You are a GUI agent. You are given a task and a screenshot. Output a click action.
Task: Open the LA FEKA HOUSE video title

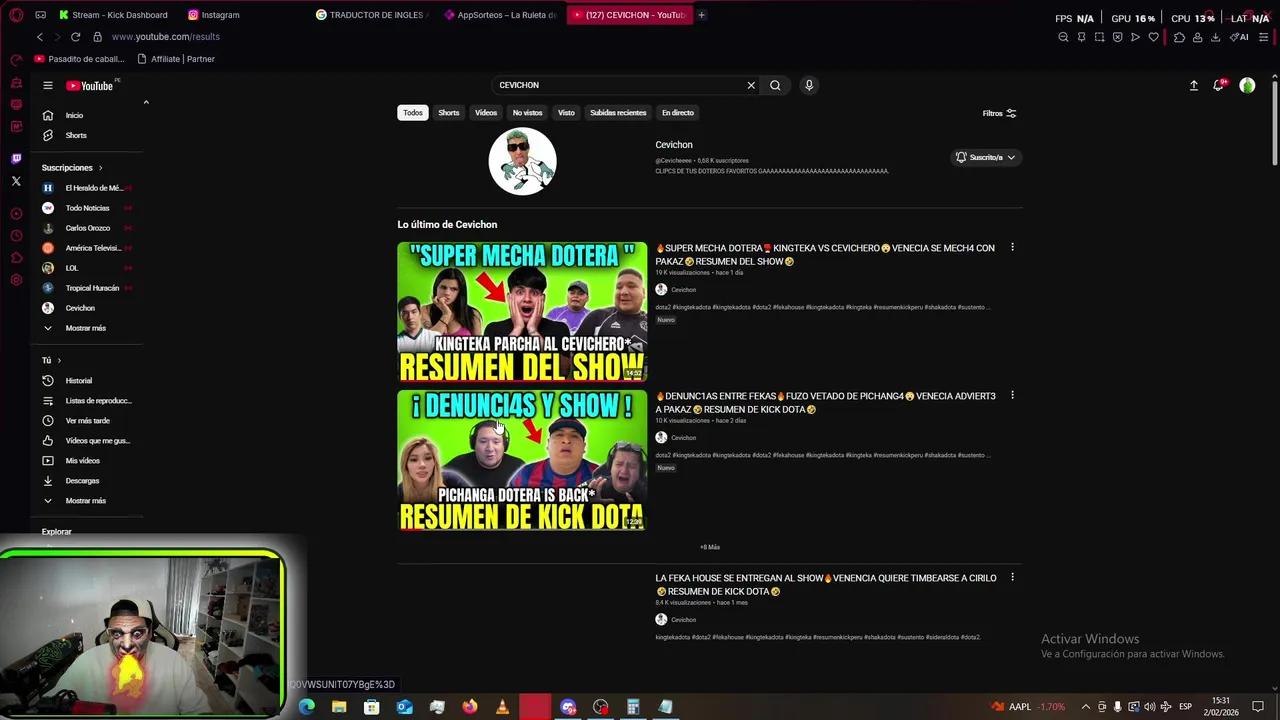826,584
